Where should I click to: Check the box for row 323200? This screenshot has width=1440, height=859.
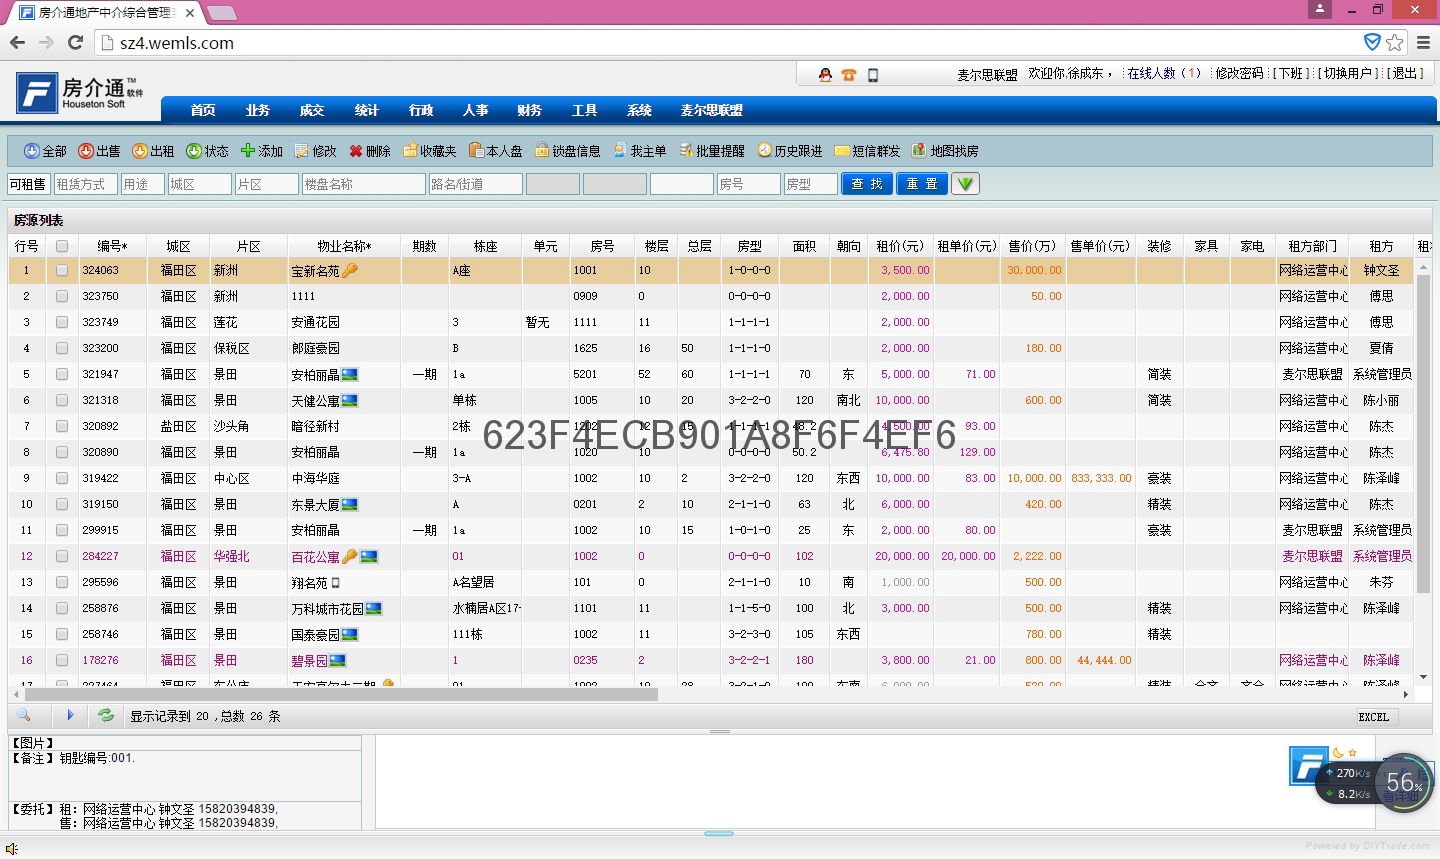tap(62, 348)
